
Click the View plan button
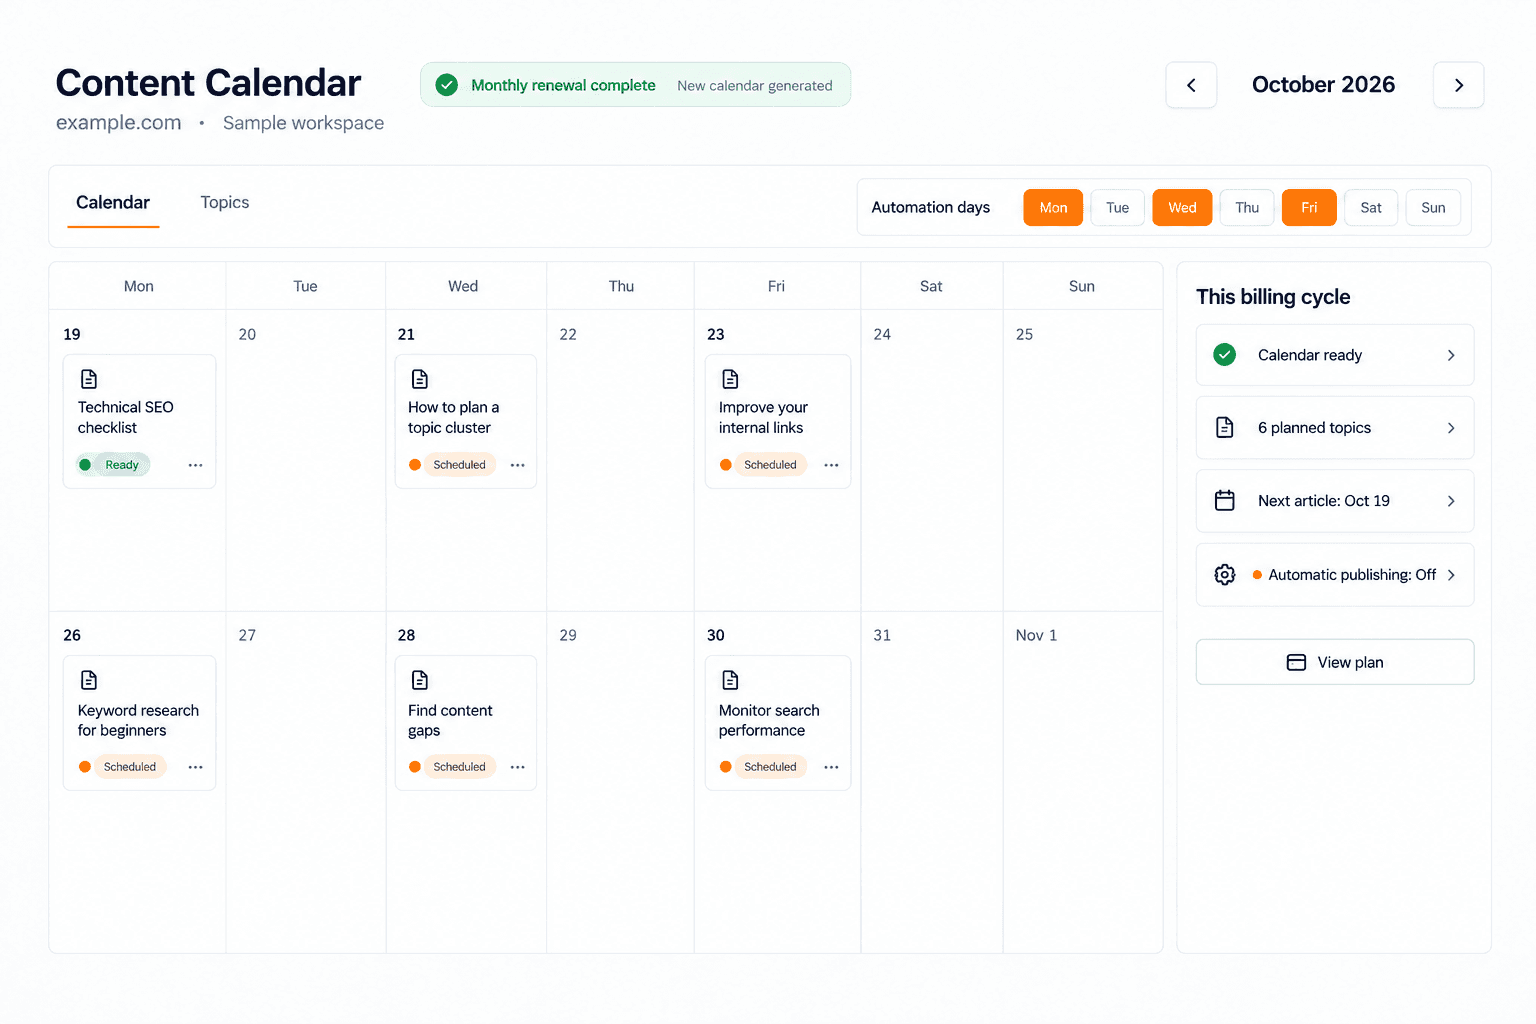(1335, 662)
